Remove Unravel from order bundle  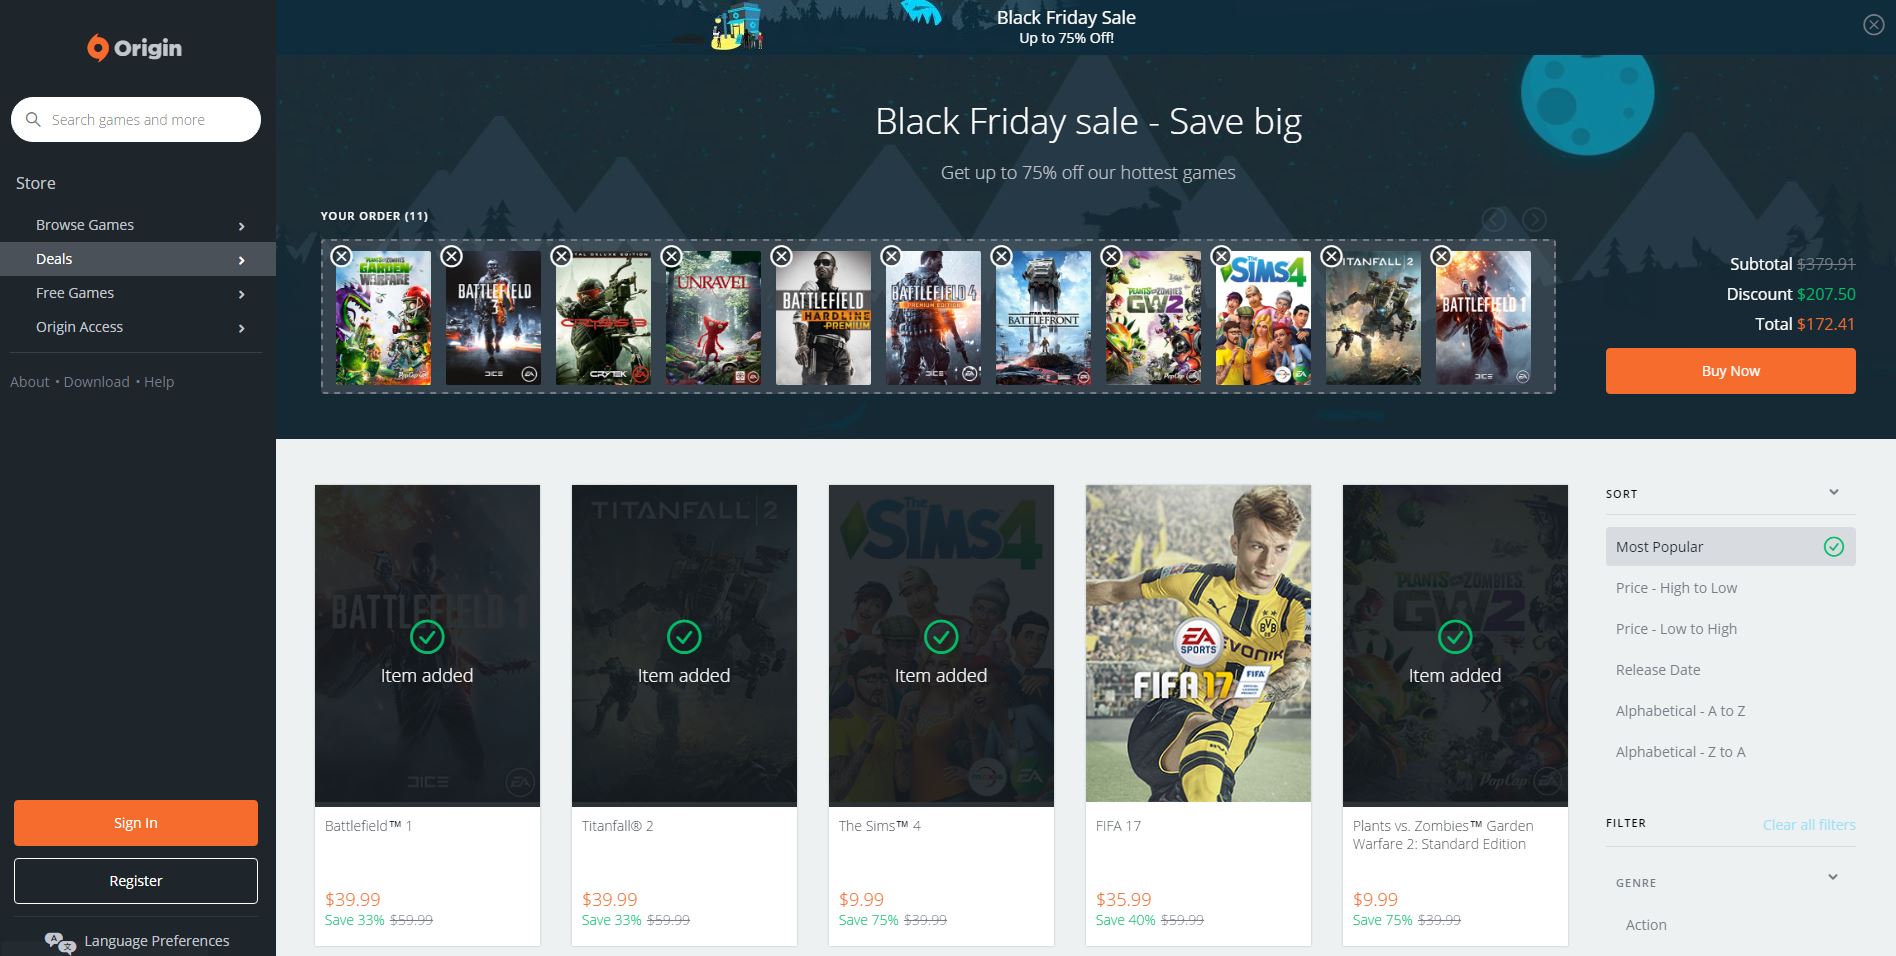(672, 256)
